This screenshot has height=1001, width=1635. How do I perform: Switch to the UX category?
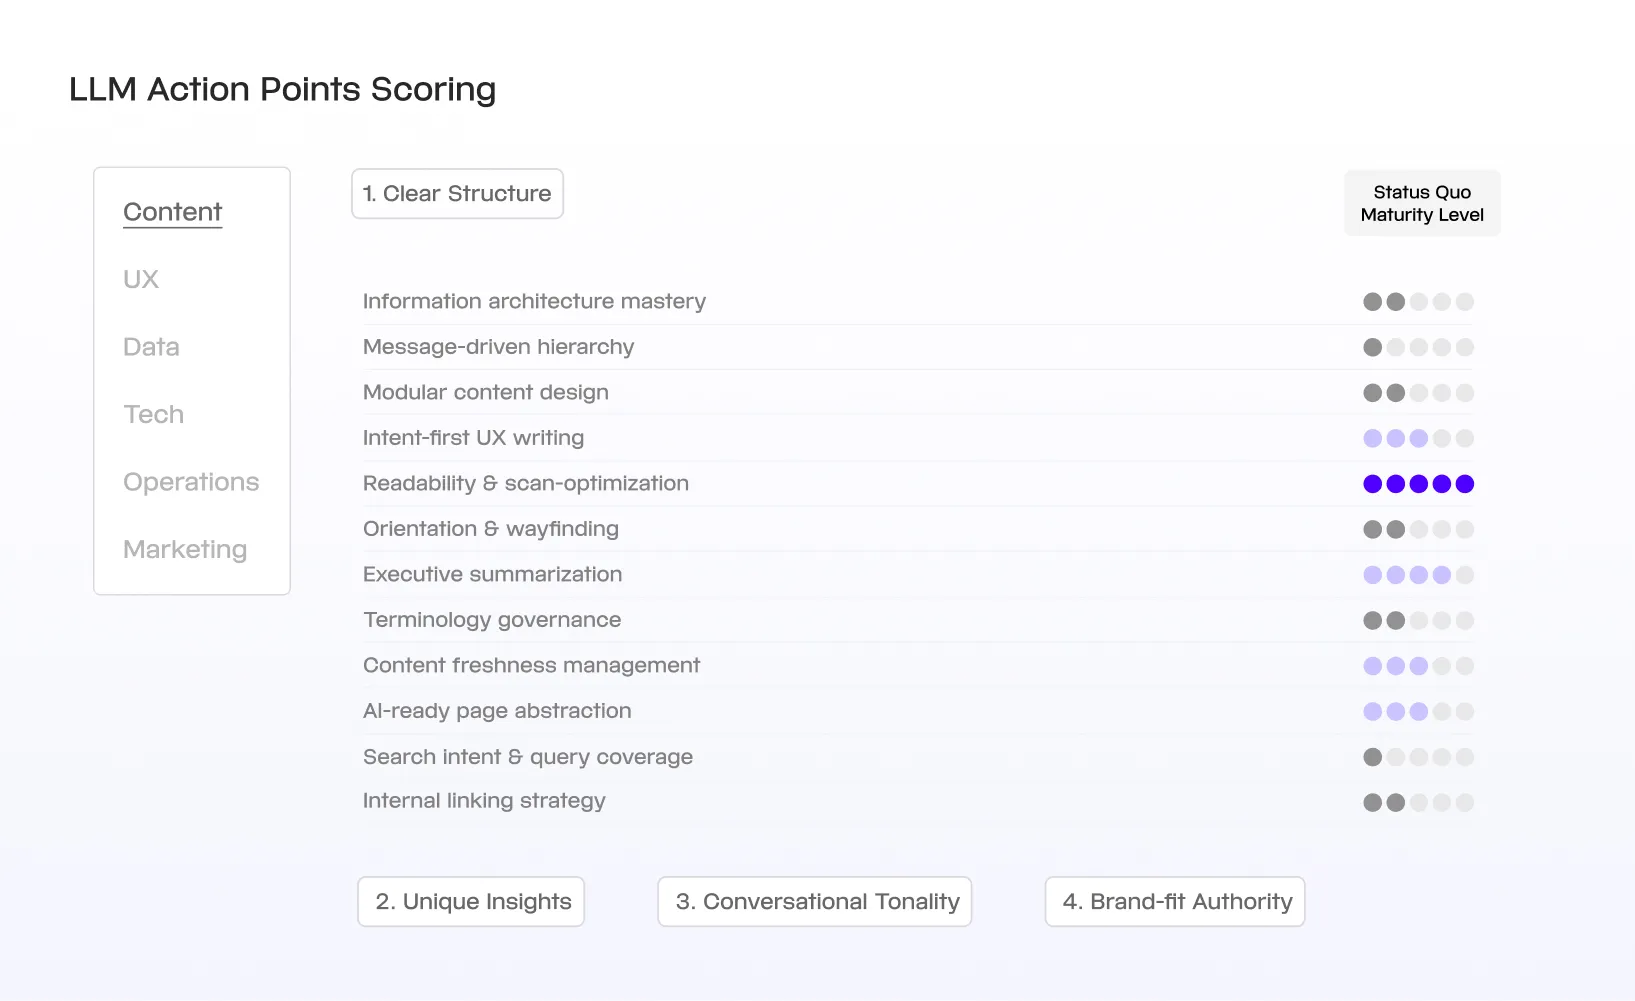[x=141, y=279]
